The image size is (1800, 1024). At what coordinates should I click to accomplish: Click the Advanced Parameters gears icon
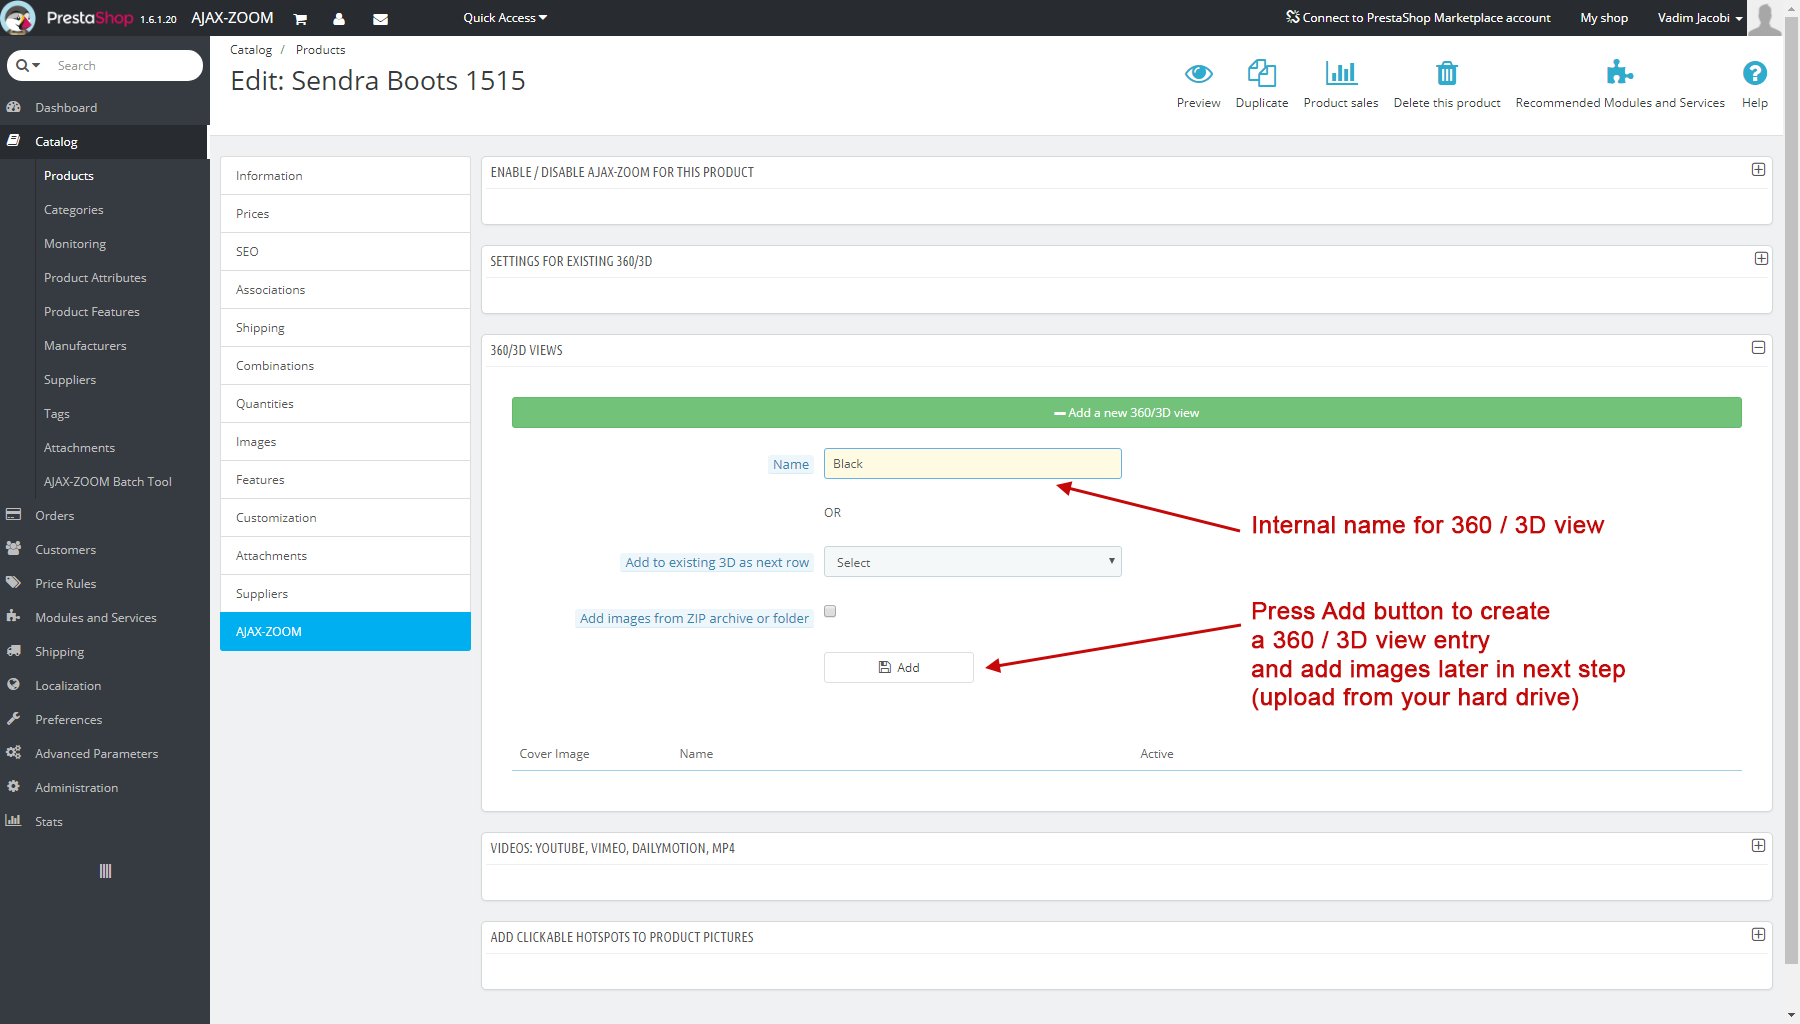pos(14,753)
